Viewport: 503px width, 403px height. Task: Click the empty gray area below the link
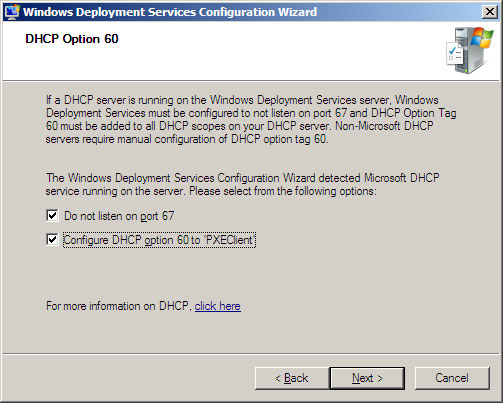click(x=251, y=333)
